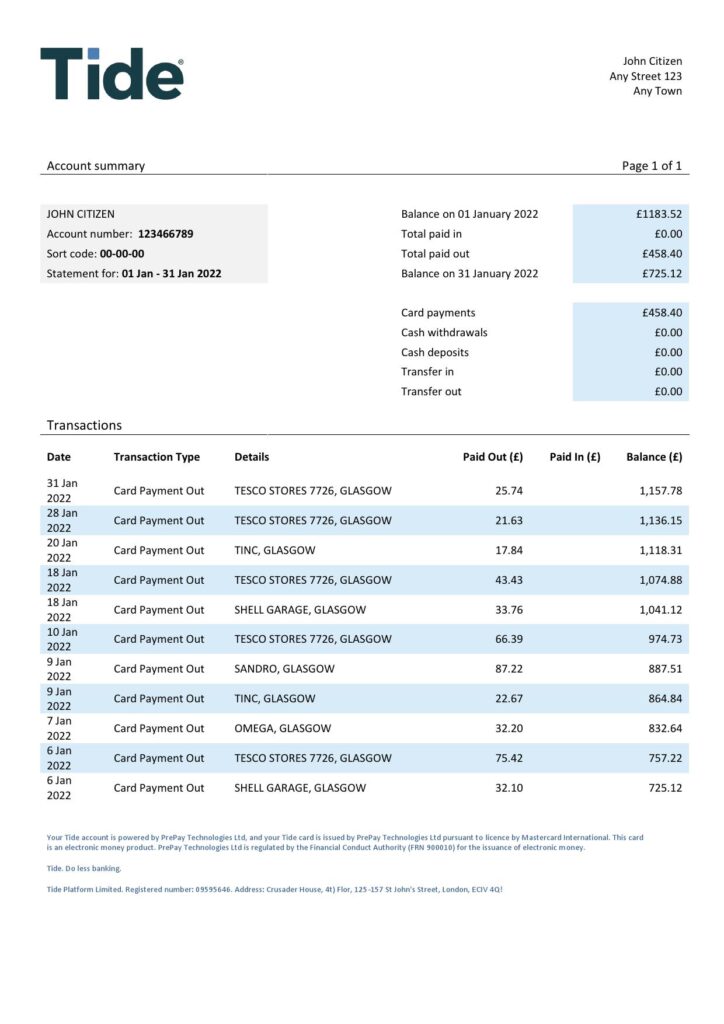The width and height of the screenshot is (724, 1024).
Task: Click the 66.39 paid out amount
Action: pos(509,639)
